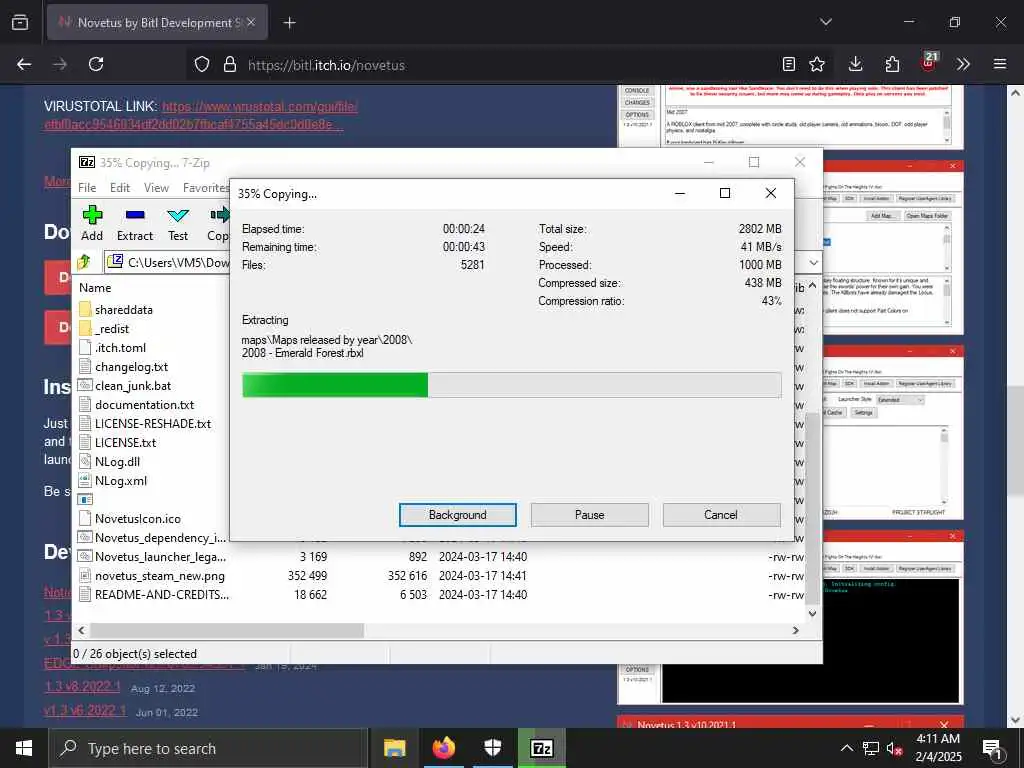
Task: Click the extraction progress bar
Action: (x=511, y=385)
